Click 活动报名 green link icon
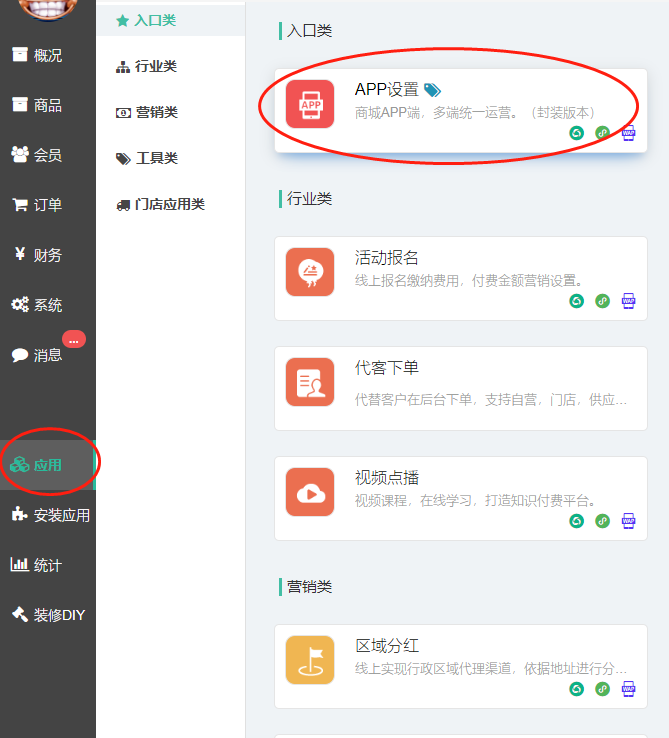 [603, 301]
